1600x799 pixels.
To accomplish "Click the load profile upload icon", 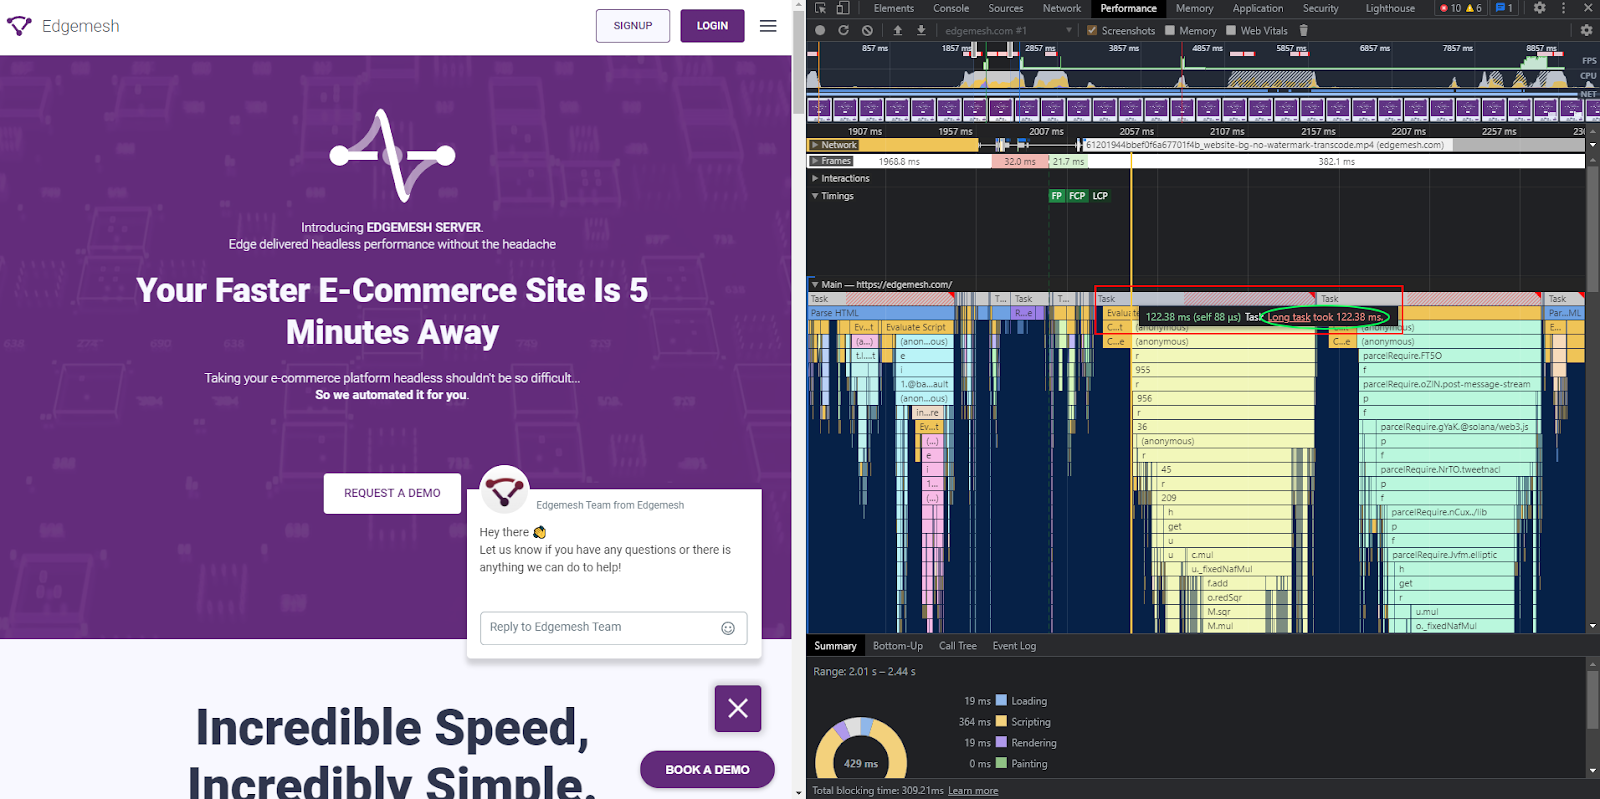I will click(x=898, y=30).
